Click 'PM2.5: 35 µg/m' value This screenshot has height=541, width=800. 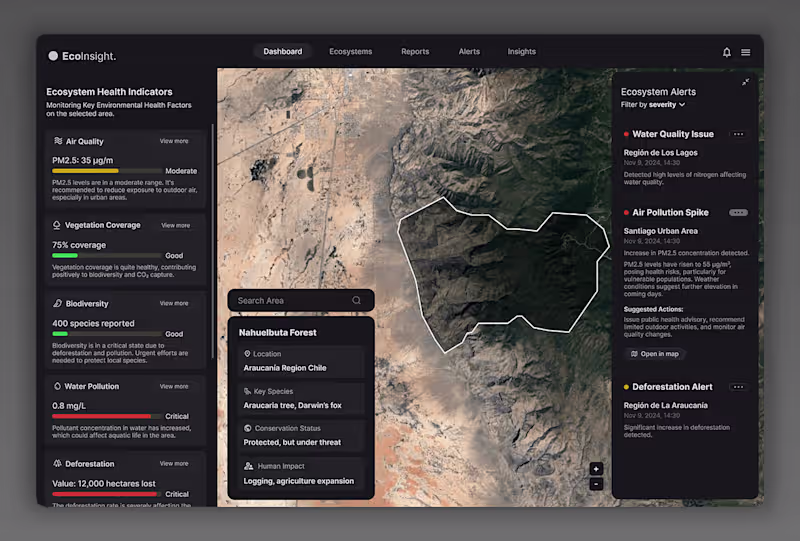pos(83,160)
